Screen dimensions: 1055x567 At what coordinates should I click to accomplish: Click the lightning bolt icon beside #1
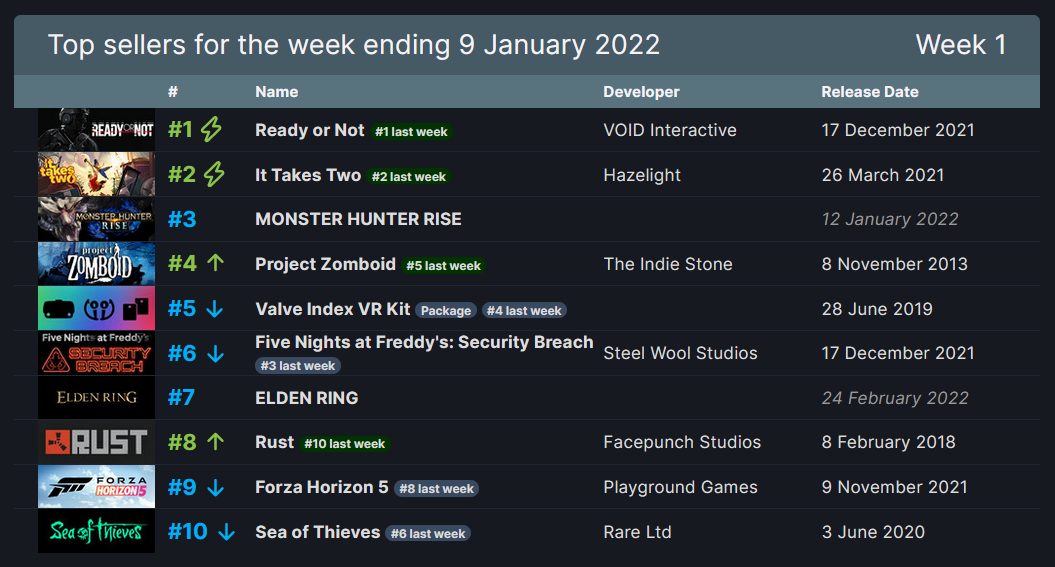(x=211, y=129)
